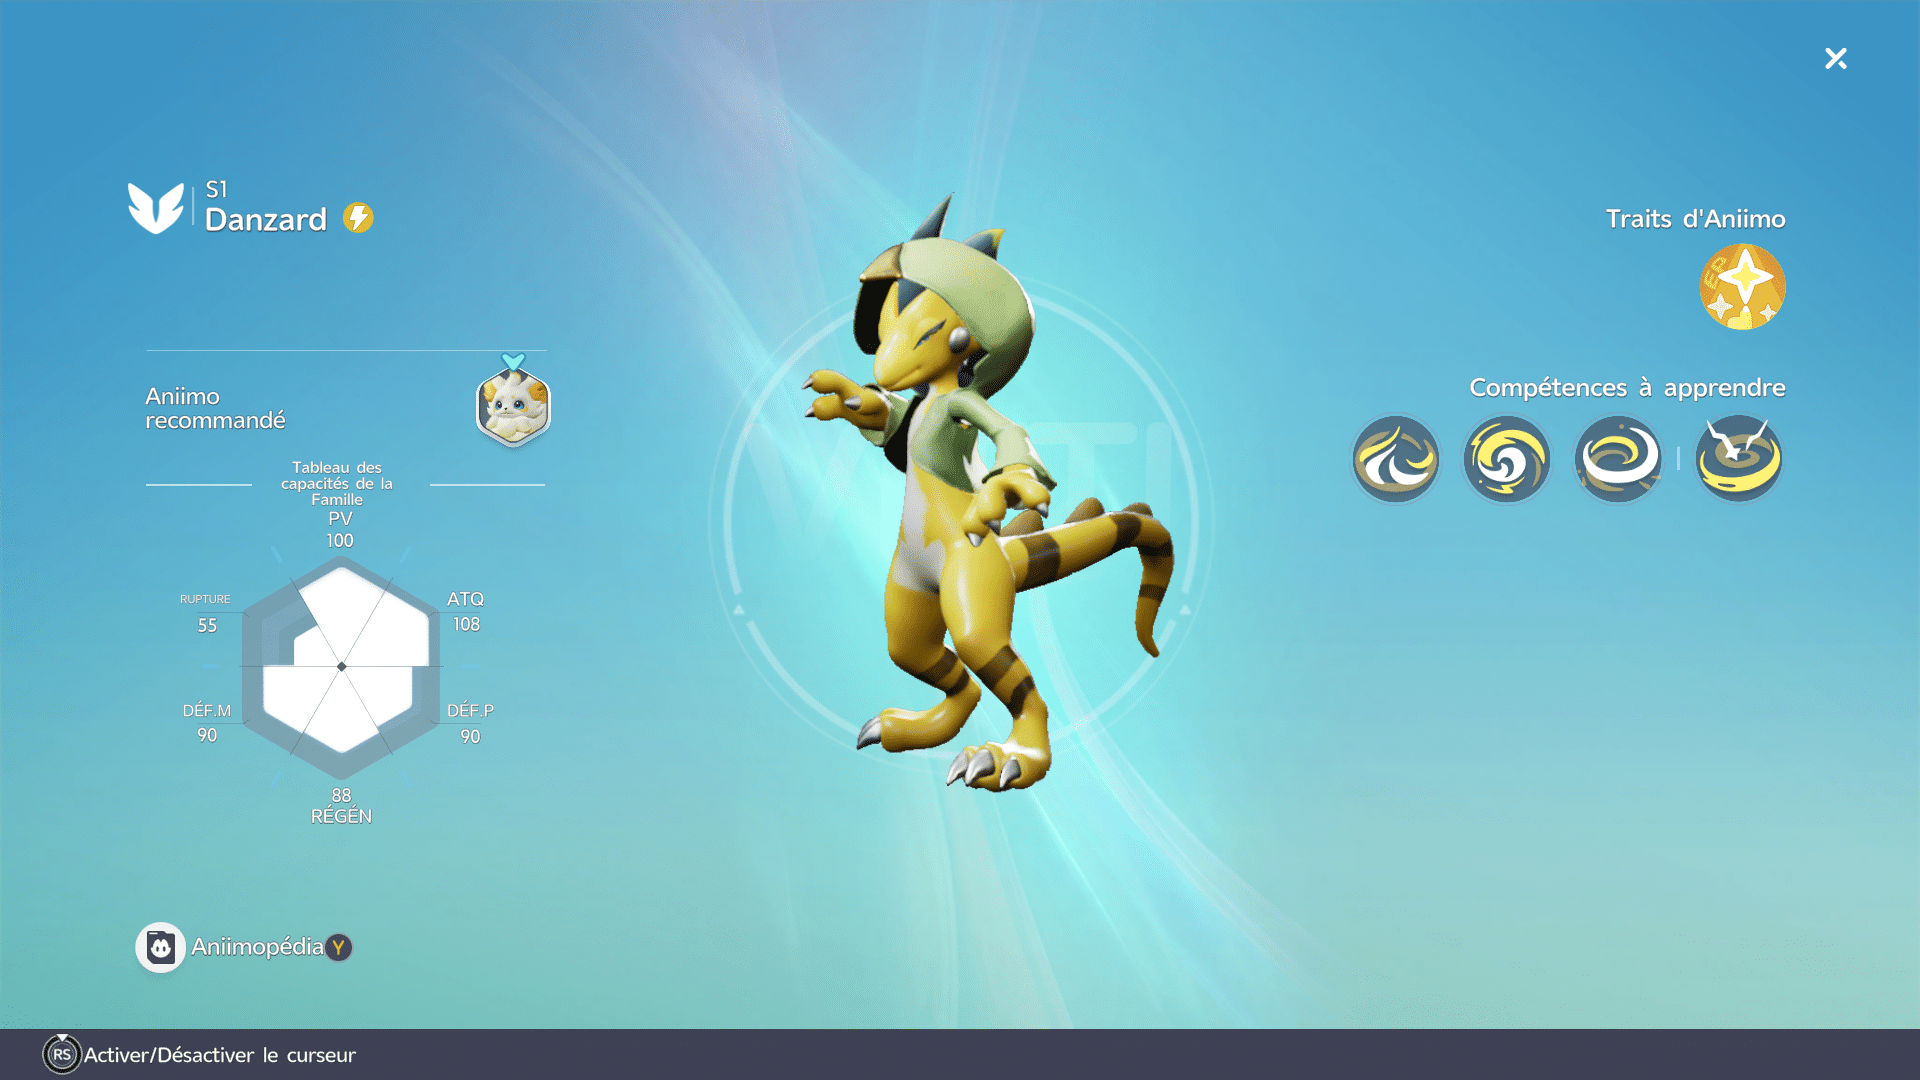Click the ATQ 108 stat

click(x=466, y=611)
